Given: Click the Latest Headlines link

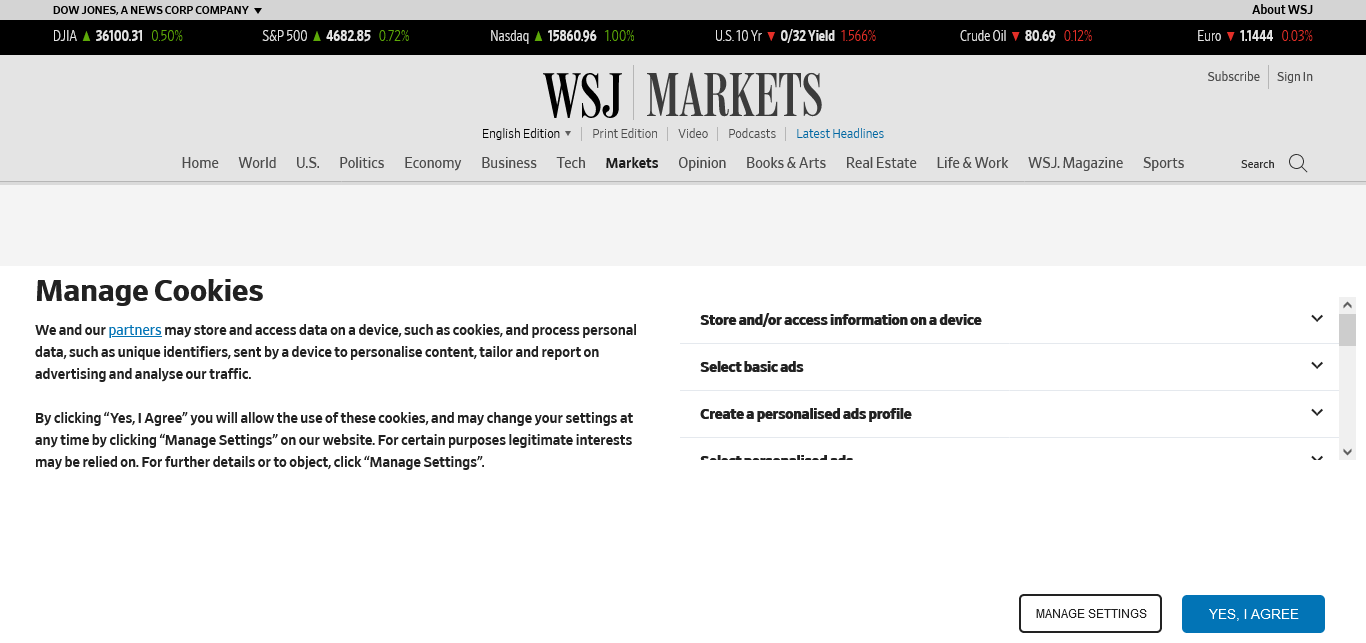Looking at the screenshot, I should click(840, 134).
